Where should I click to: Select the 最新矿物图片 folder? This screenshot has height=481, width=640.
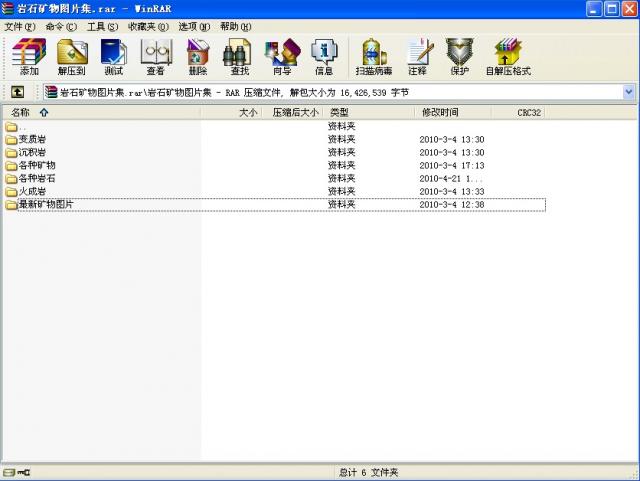tap(46, 204)
